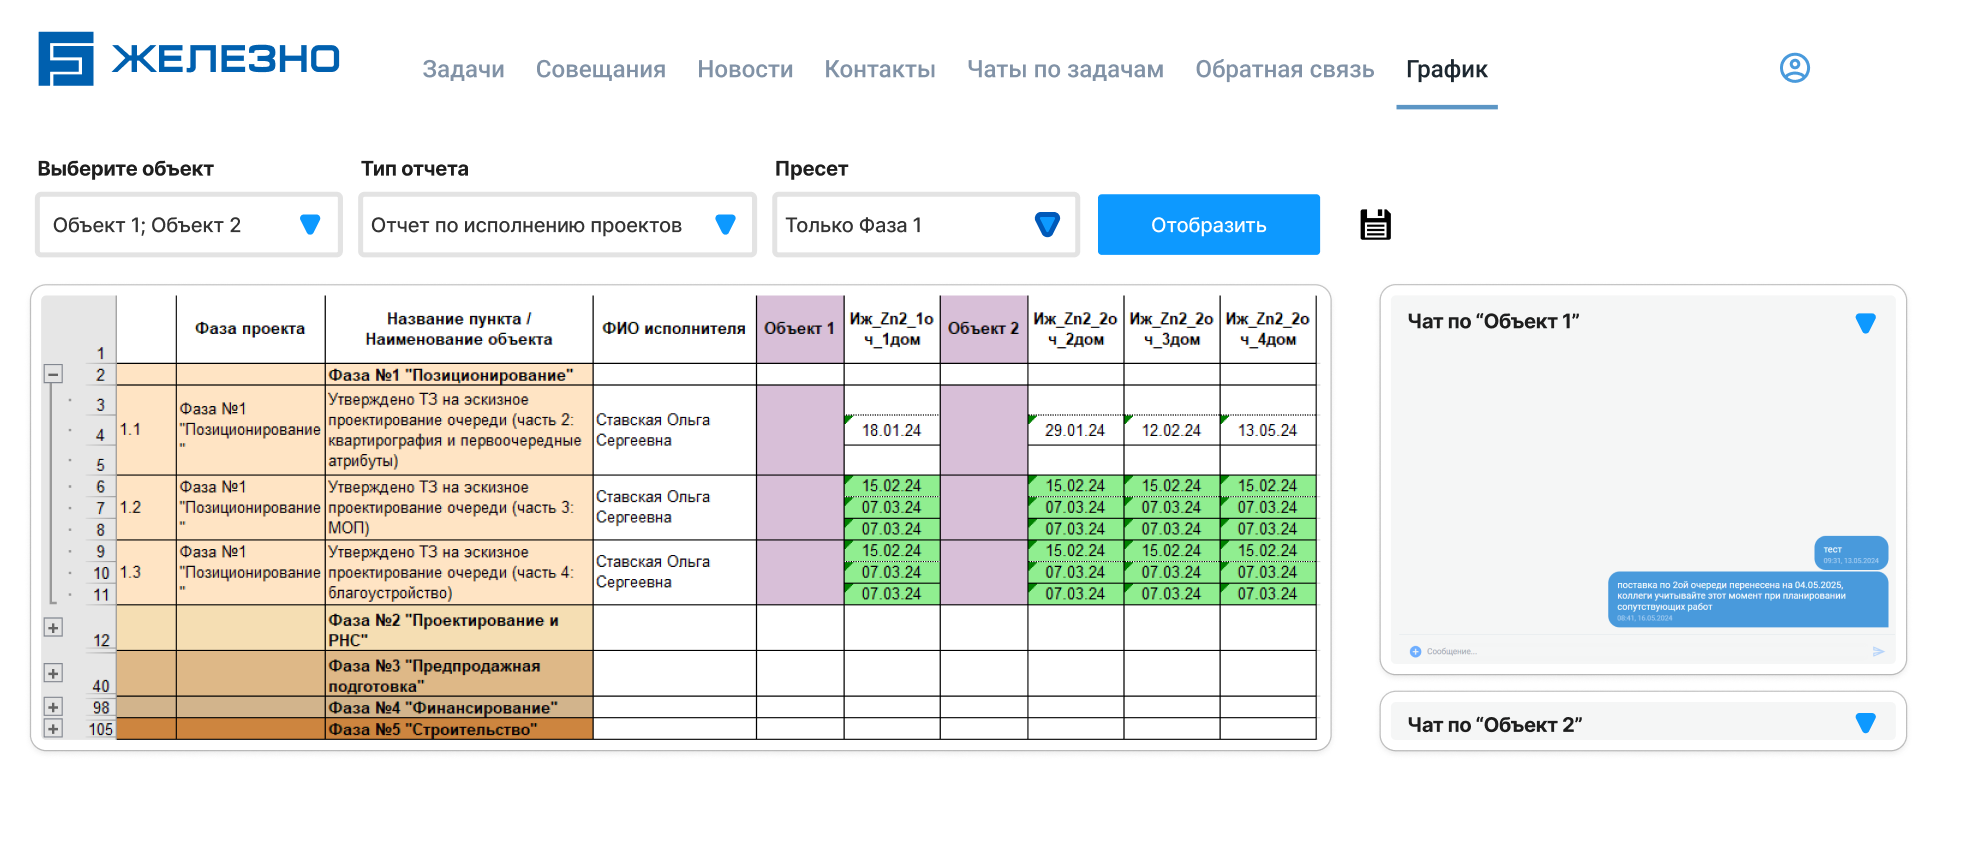Expand Фаза №4 row group with plus icon
Image resolution: width=1986 pixels, height=854 pixels.
pos(54,707)
